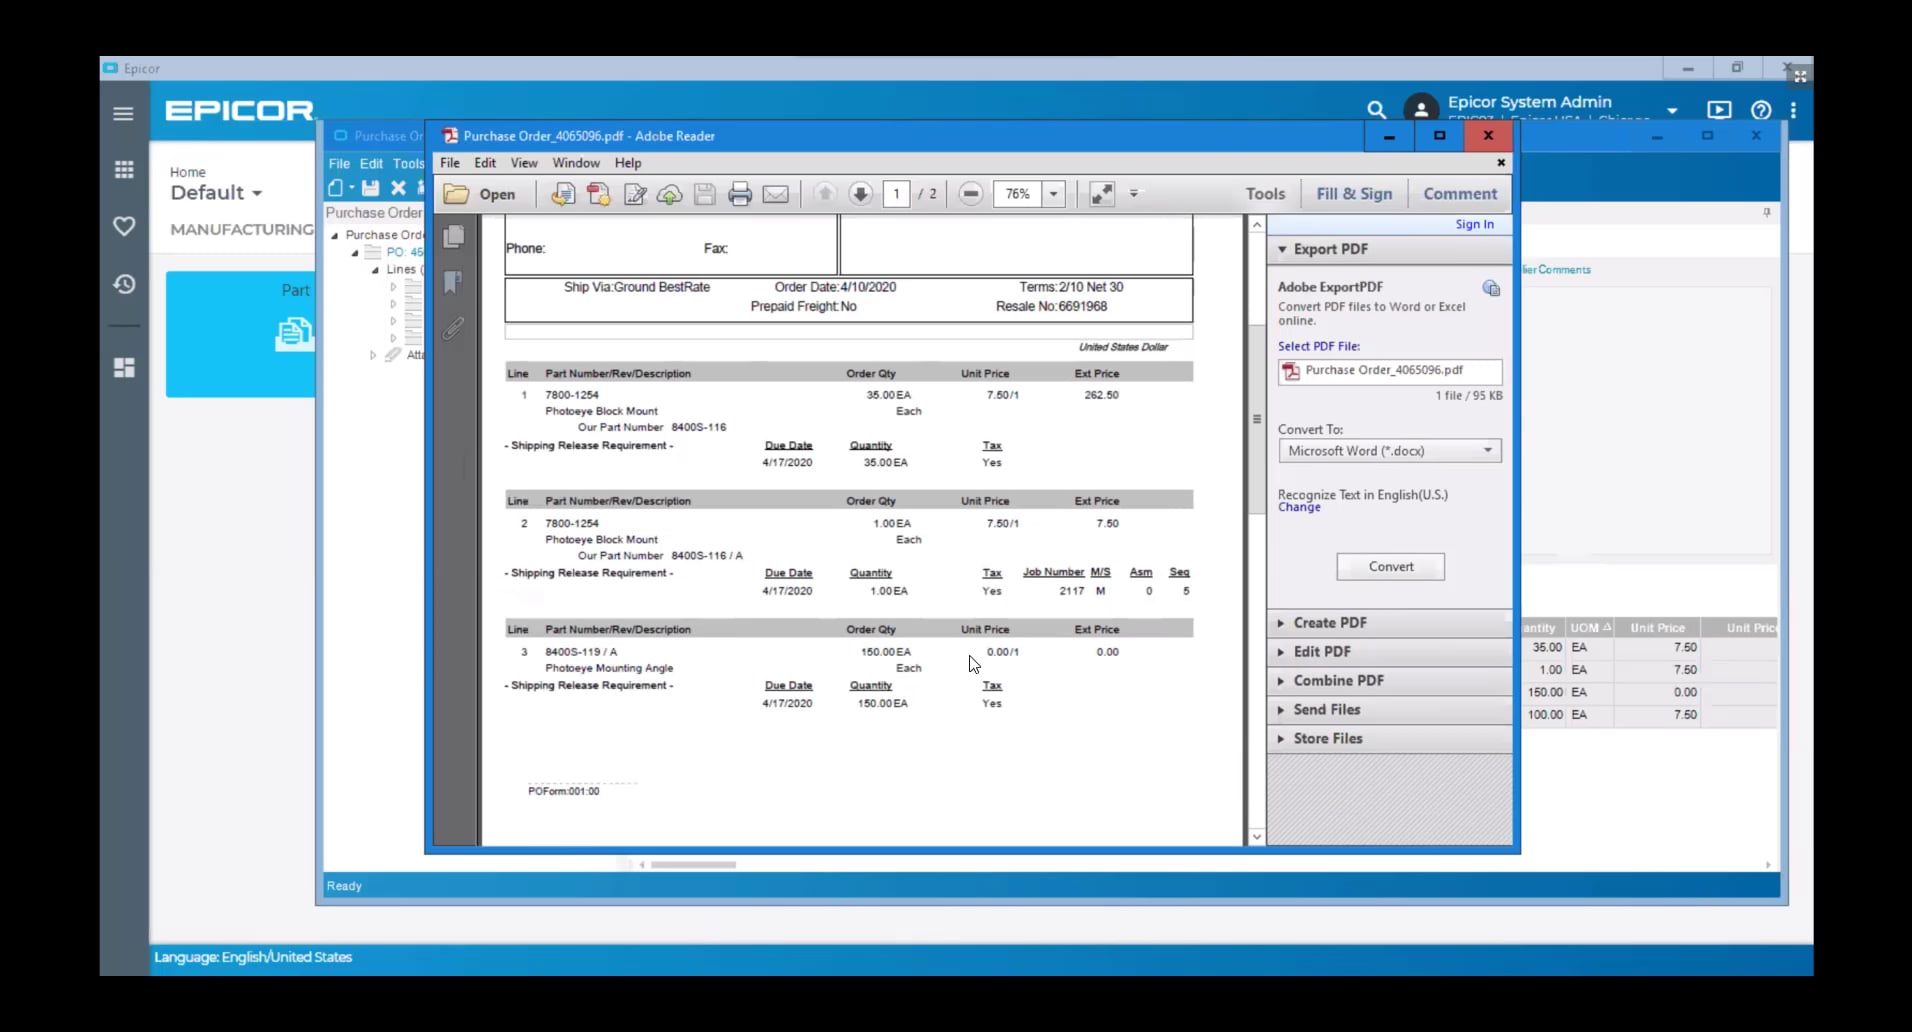Email the PDF using the envelope icon
The image size is (1912, 1032).
coord(777,194)
